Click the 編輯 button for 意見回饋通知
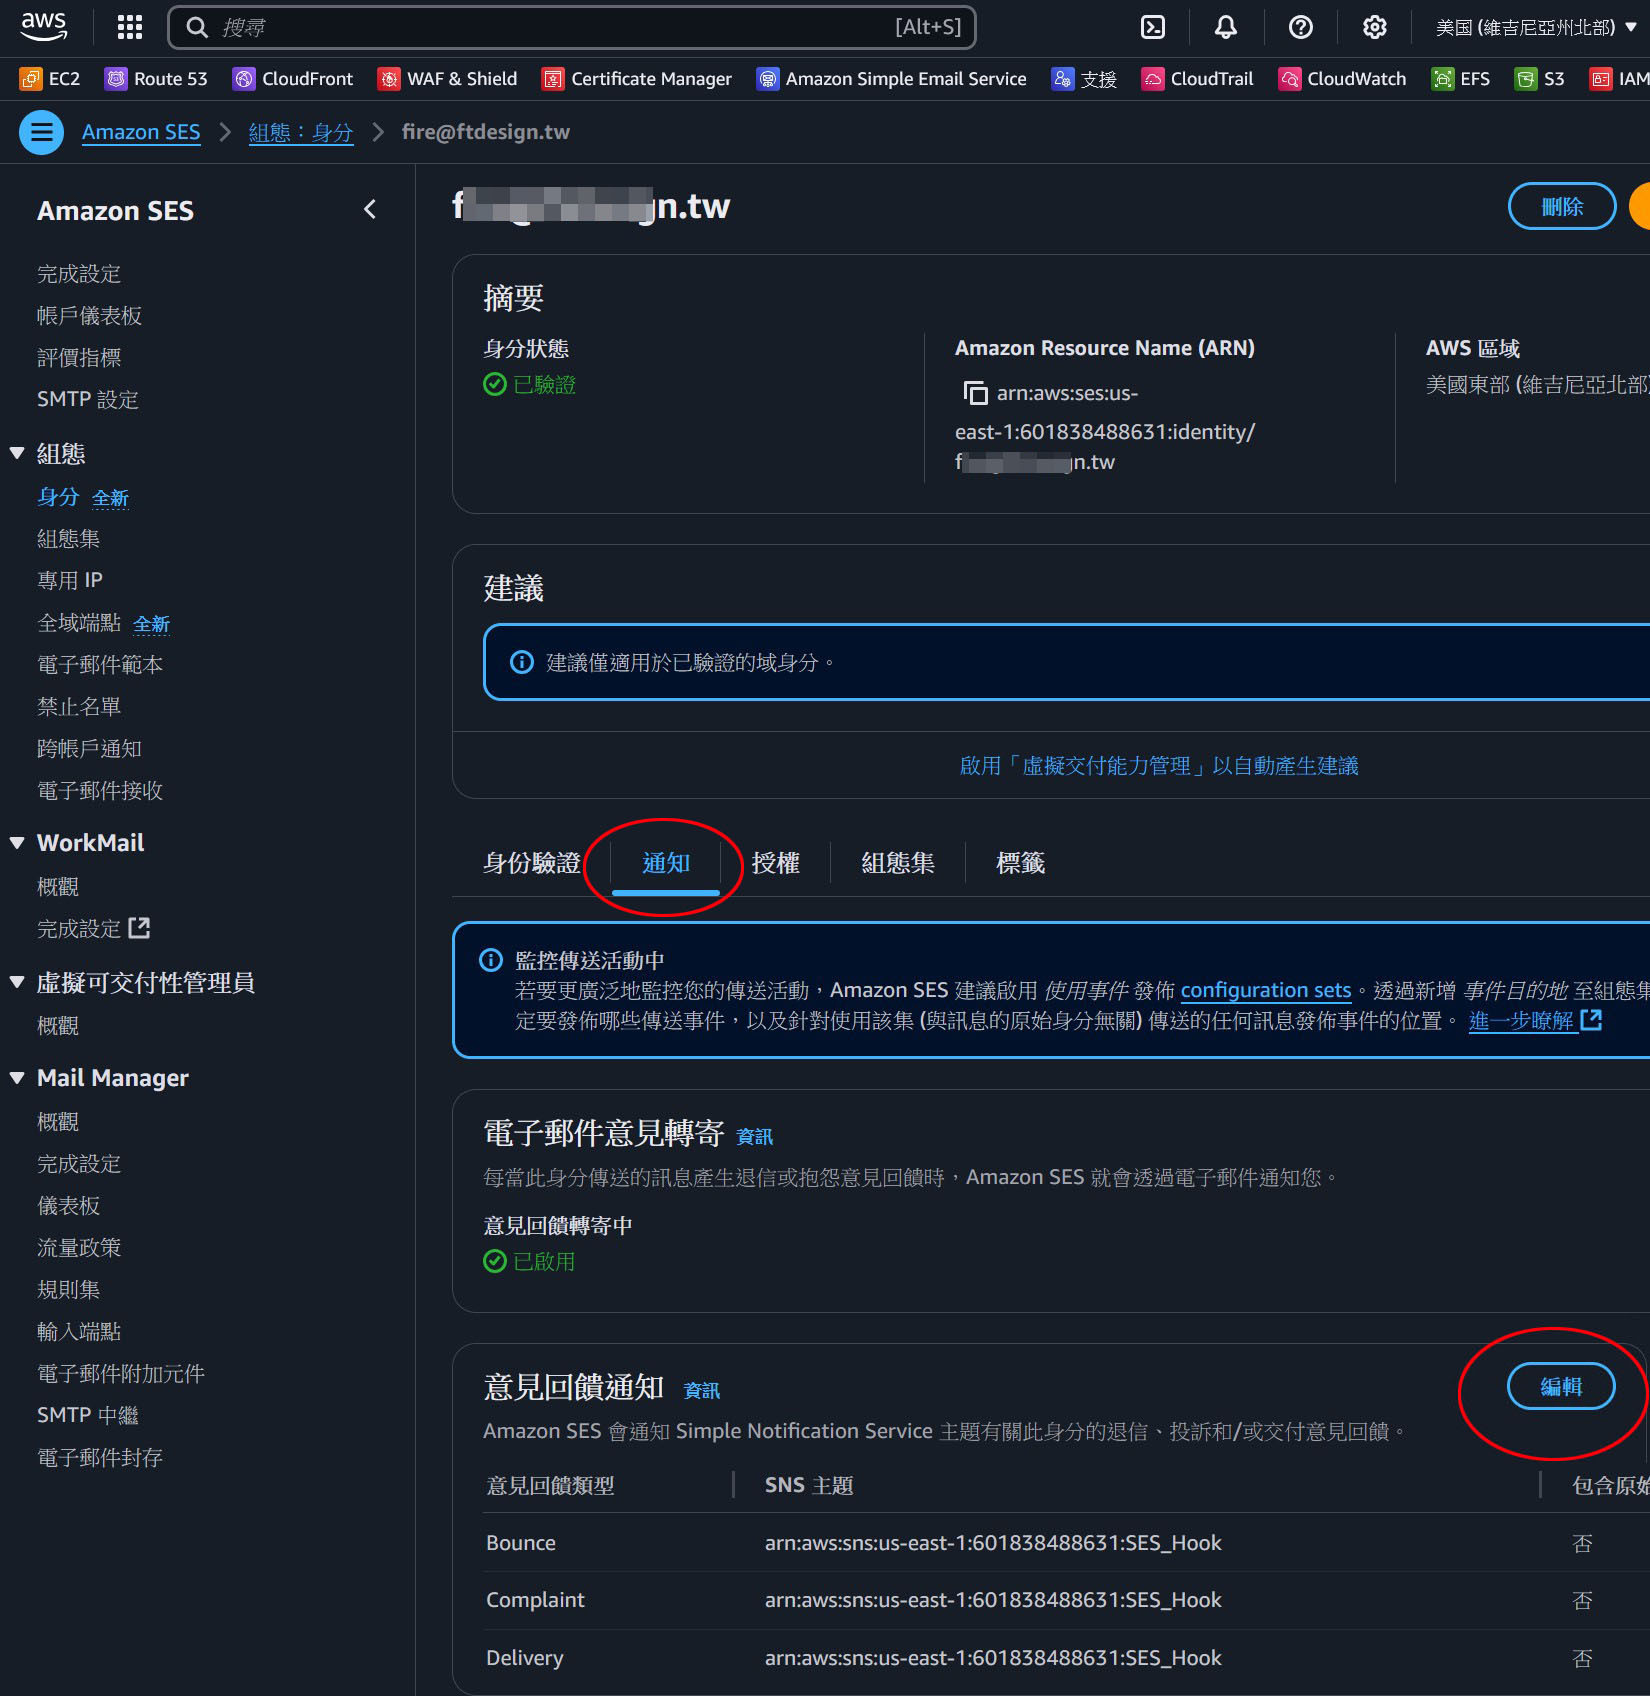This screenshot has height=1696, width=1650. 1561,1386
